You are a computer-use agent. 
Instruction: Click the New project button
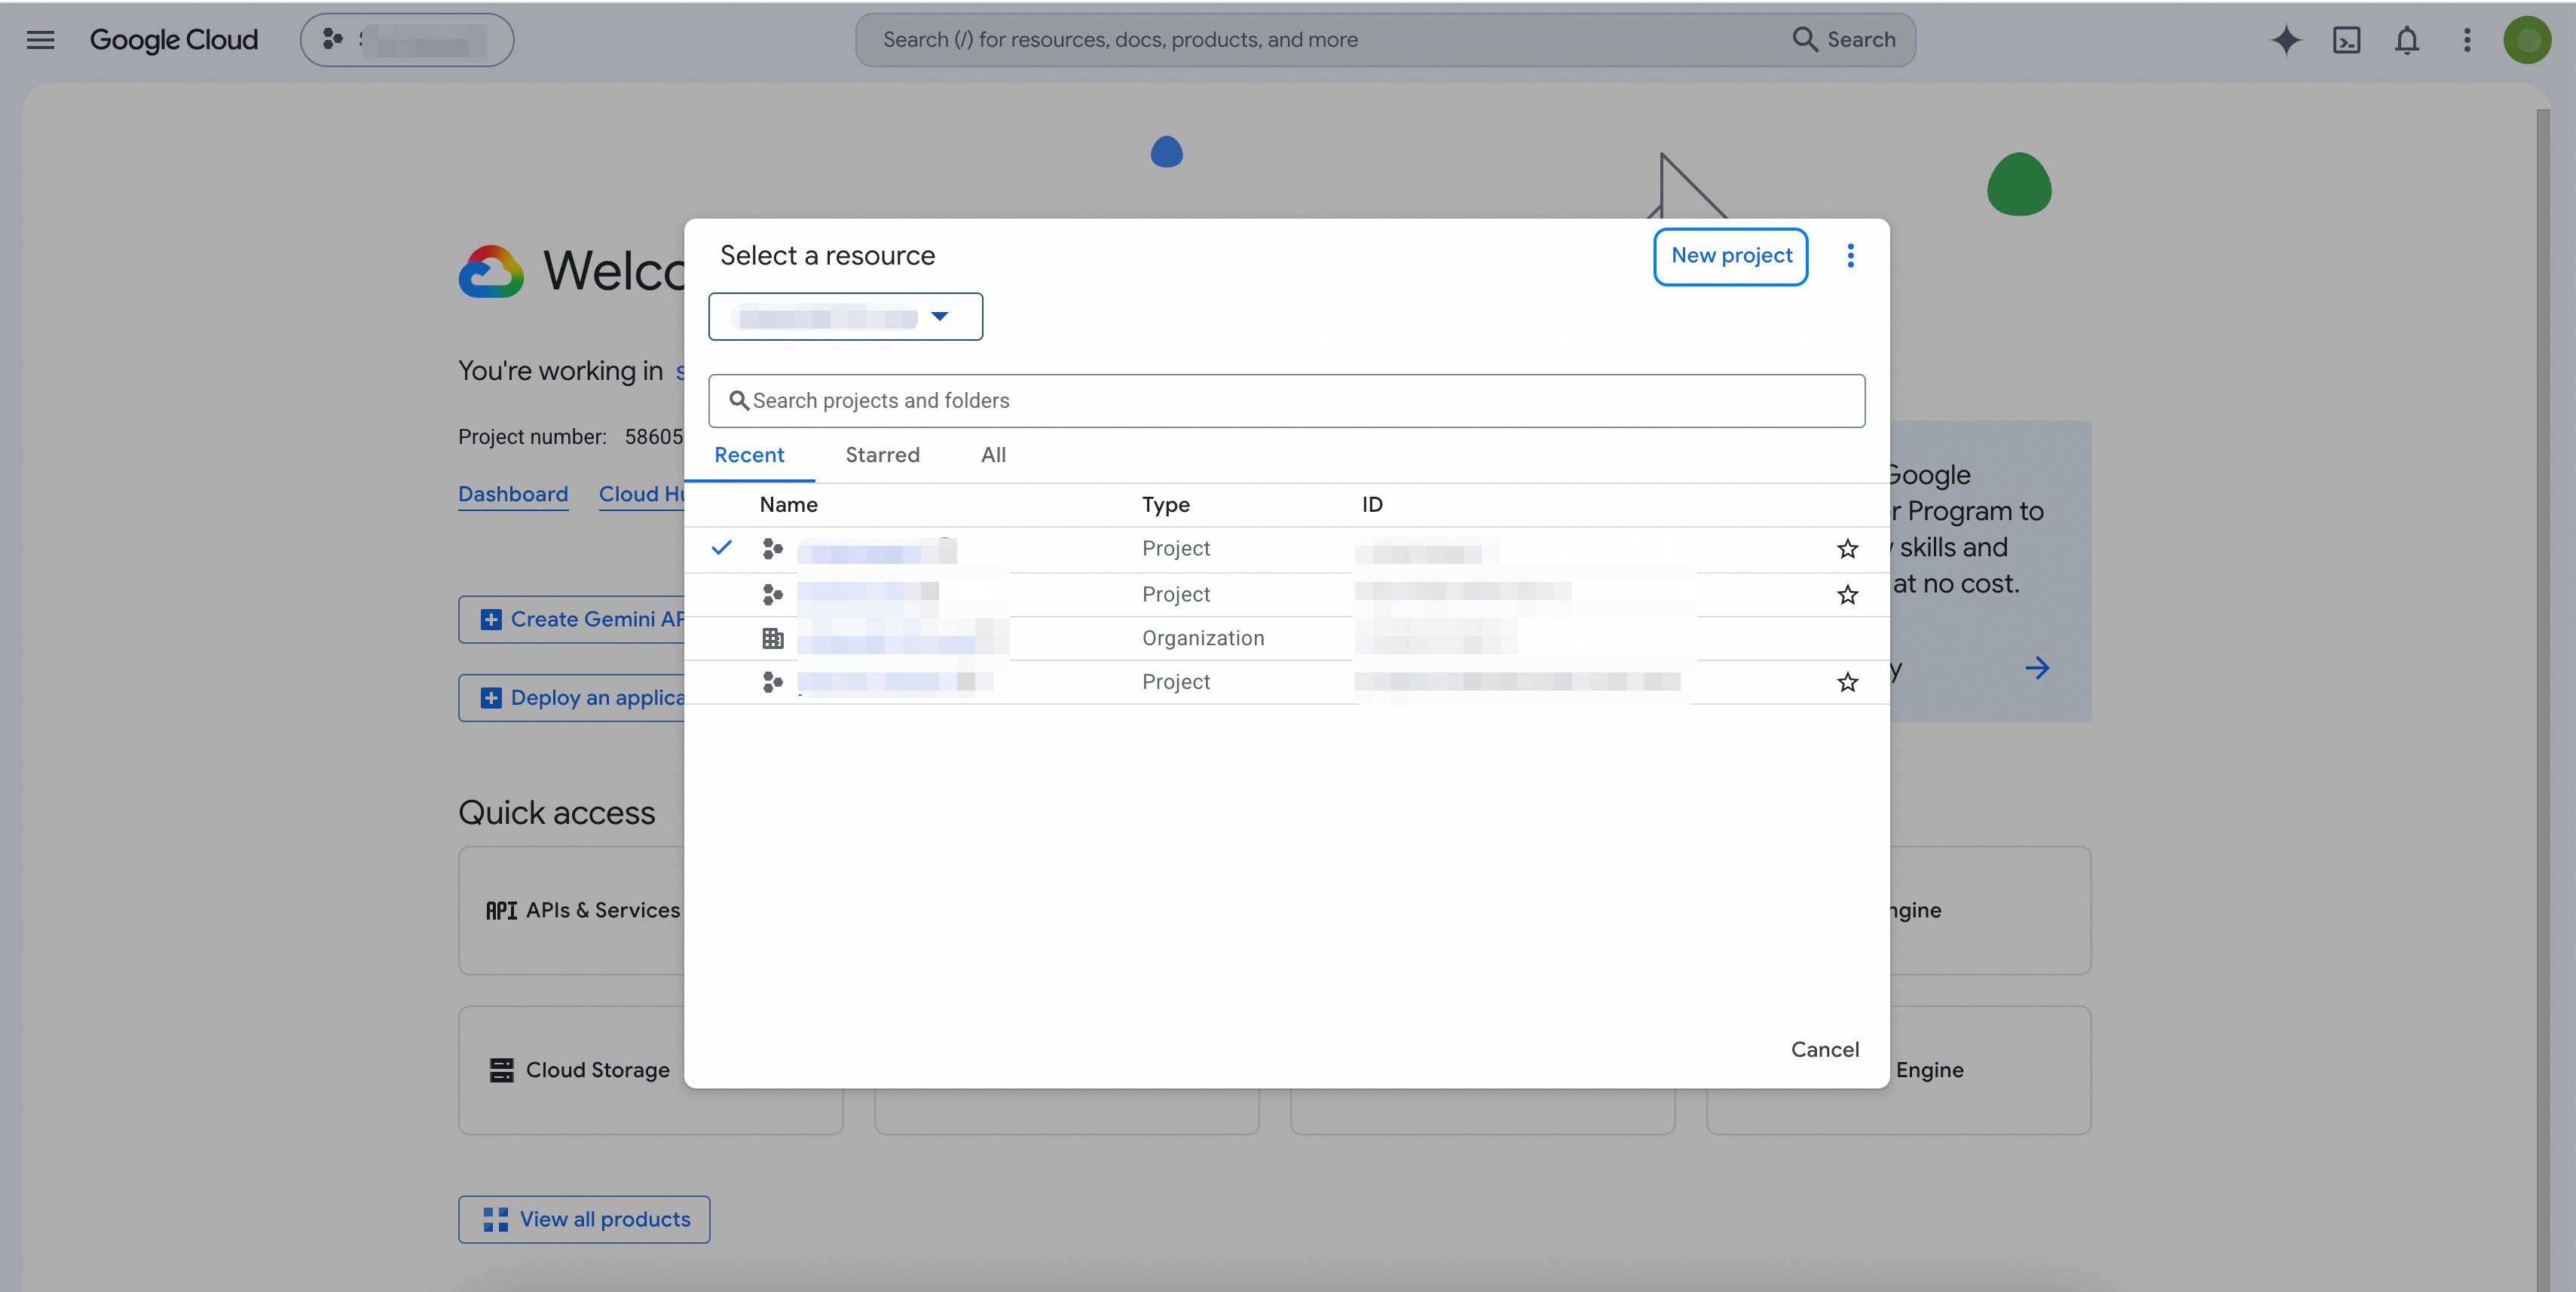pyautogui.click(x=1731, y=256)
